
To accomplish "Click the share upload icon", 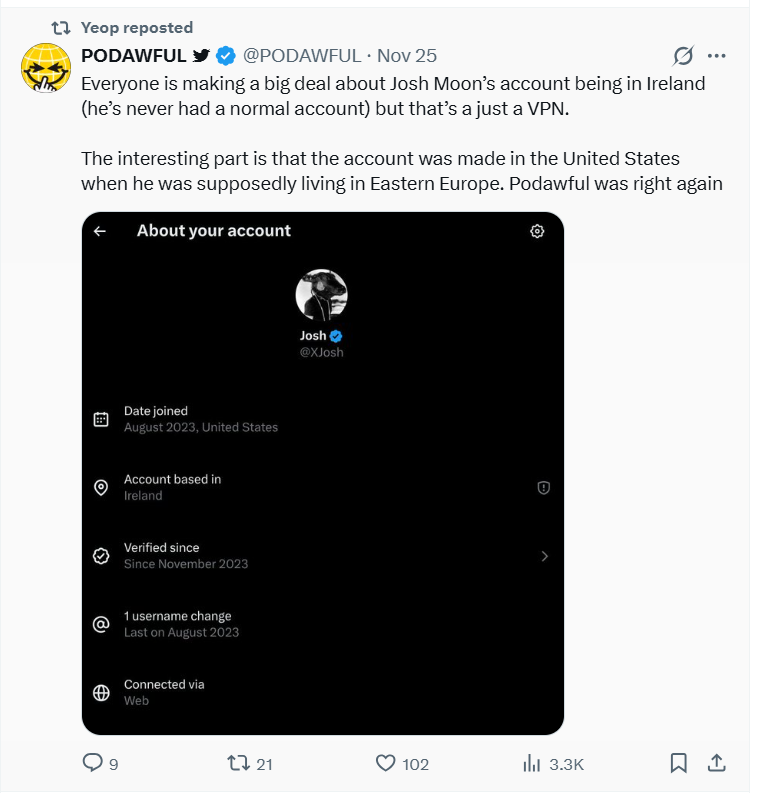I will [x=716, y=763].
